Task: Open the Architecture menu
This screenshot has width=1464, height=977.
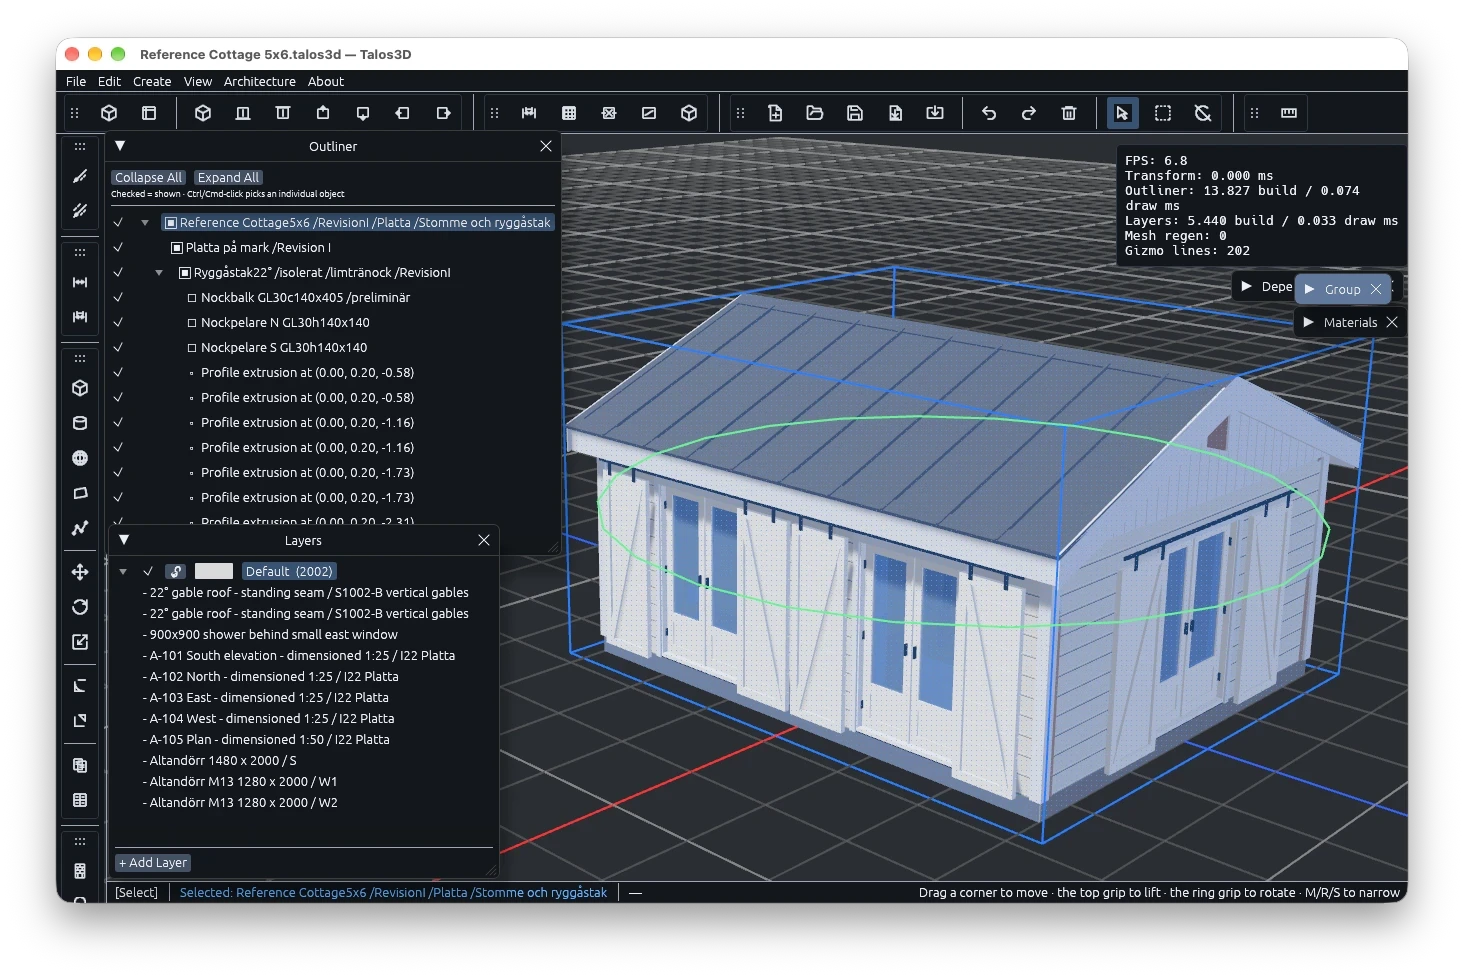Action: point(260,82)
